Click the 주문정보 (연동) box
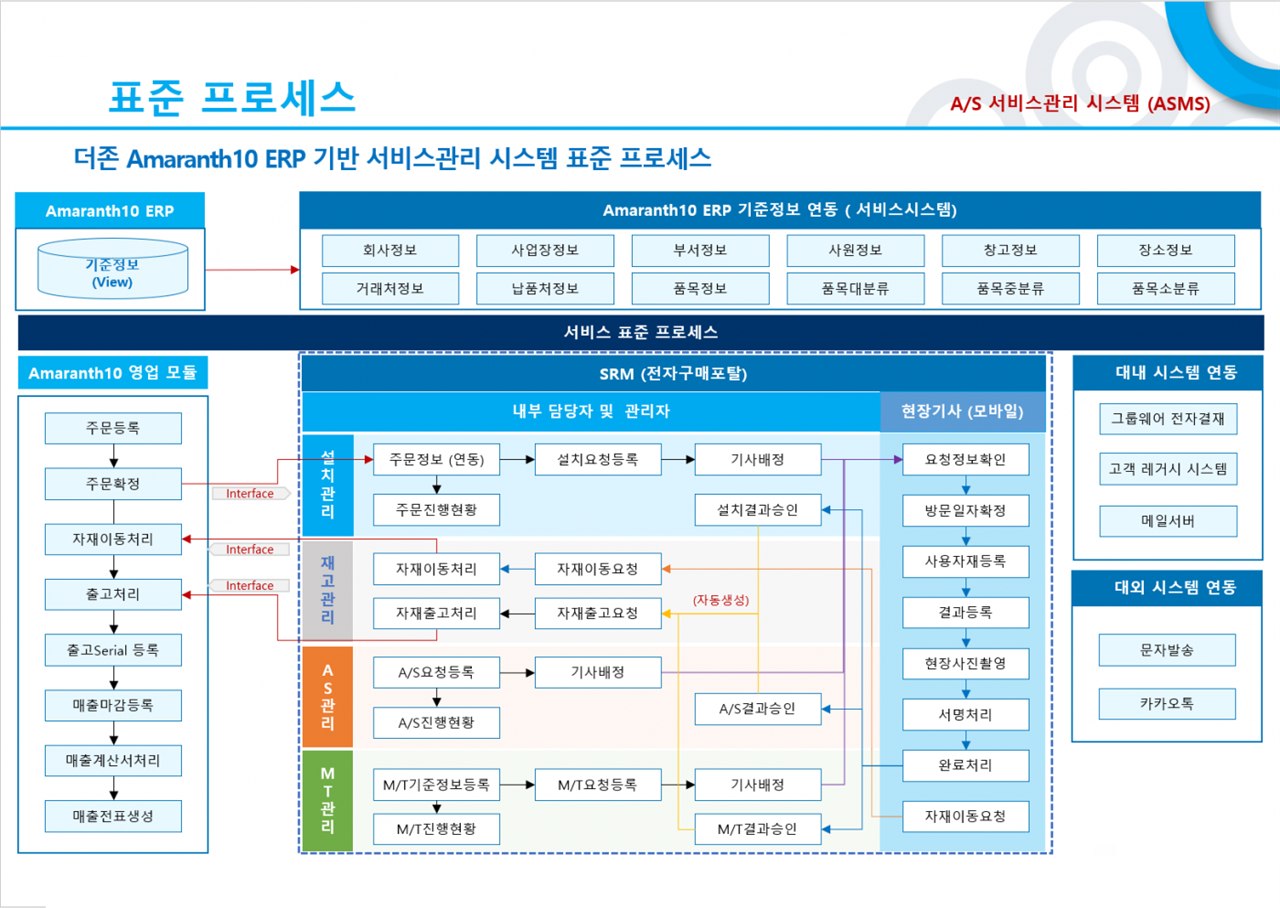1280x908 pixels. point(436,460)
